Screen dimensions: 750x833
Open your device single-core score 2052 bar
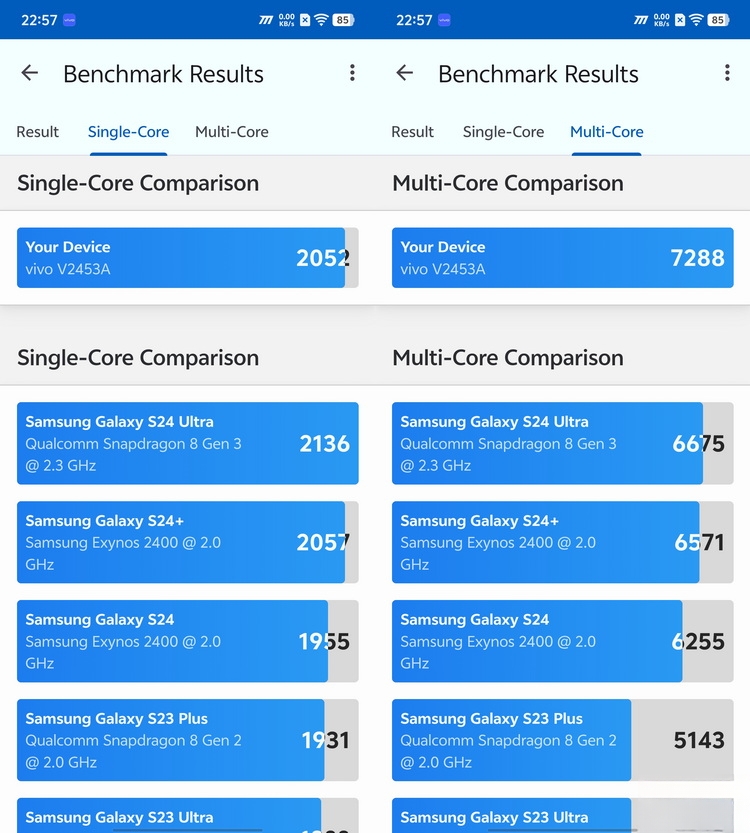coord(188,258)
